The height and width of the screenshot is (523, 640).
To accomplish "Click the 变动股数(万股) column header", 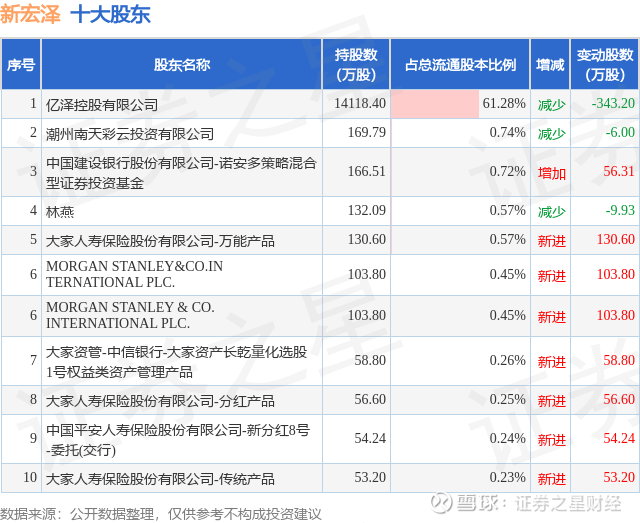I will point(604,65).
